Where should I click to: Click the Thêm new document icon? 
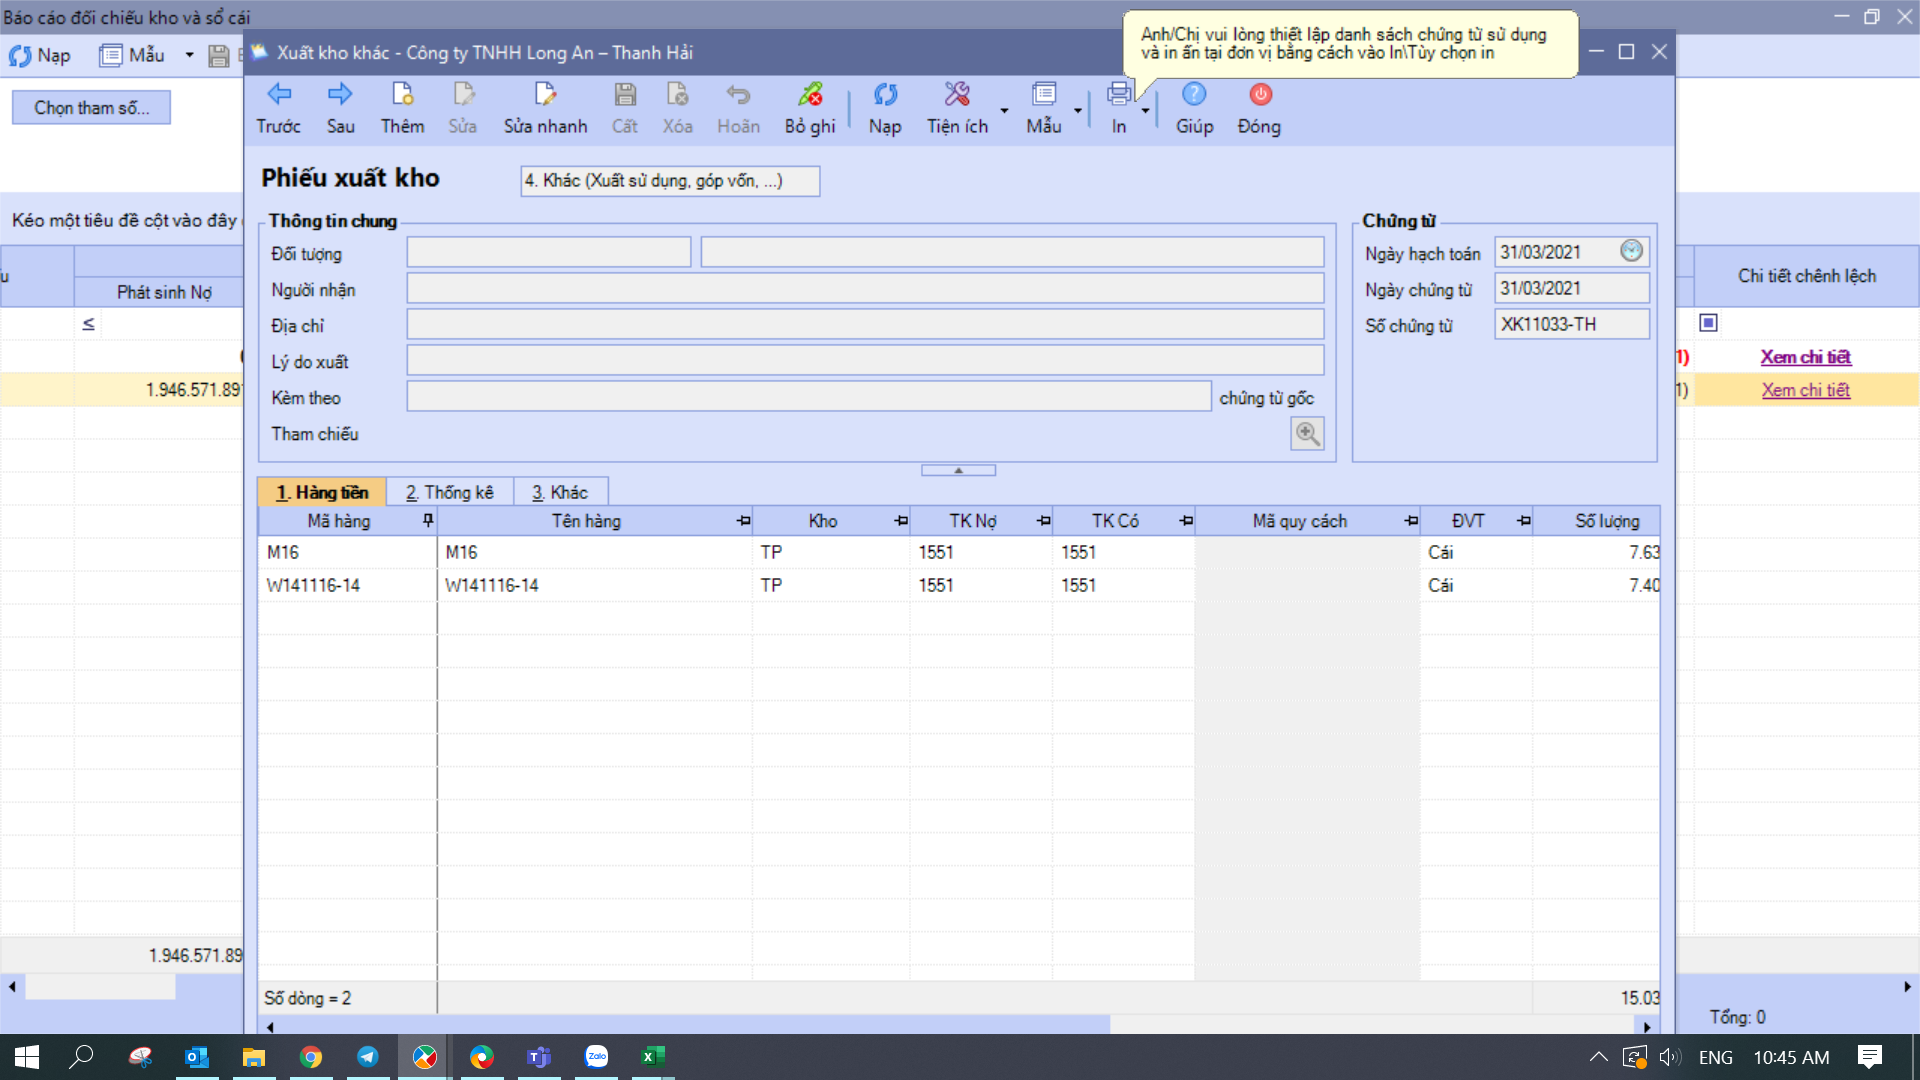402,95
